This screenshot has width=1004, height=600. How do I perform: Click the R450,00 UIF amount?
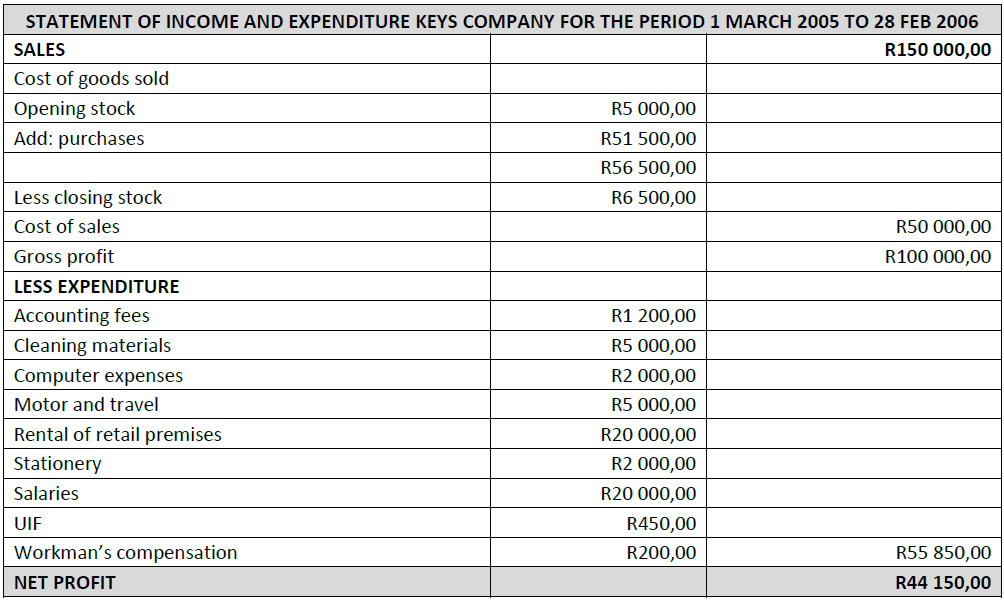[x=661, y=523]
